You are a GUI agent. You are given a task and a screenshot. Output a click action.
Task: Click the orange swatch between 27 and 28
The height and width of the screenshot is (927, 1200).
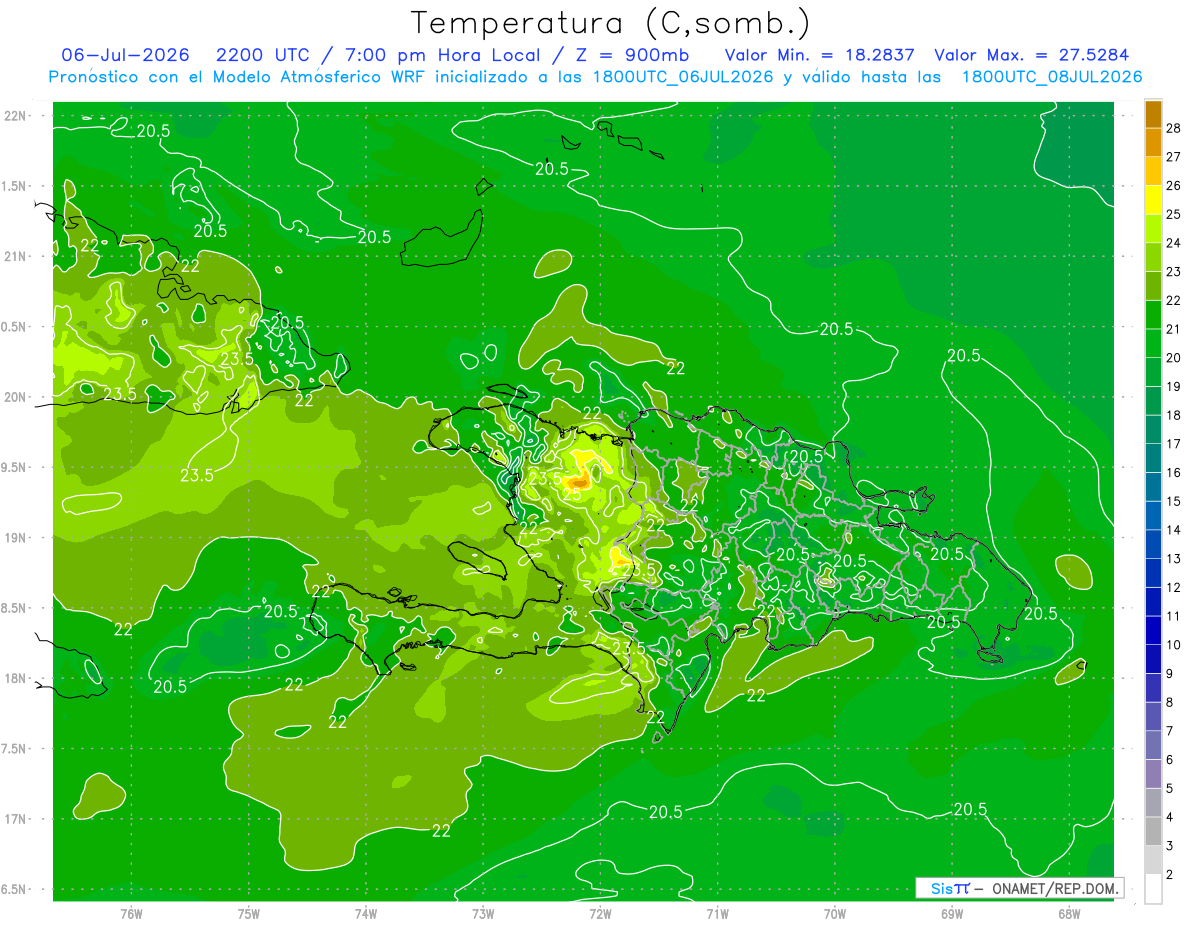(1153, 142)
